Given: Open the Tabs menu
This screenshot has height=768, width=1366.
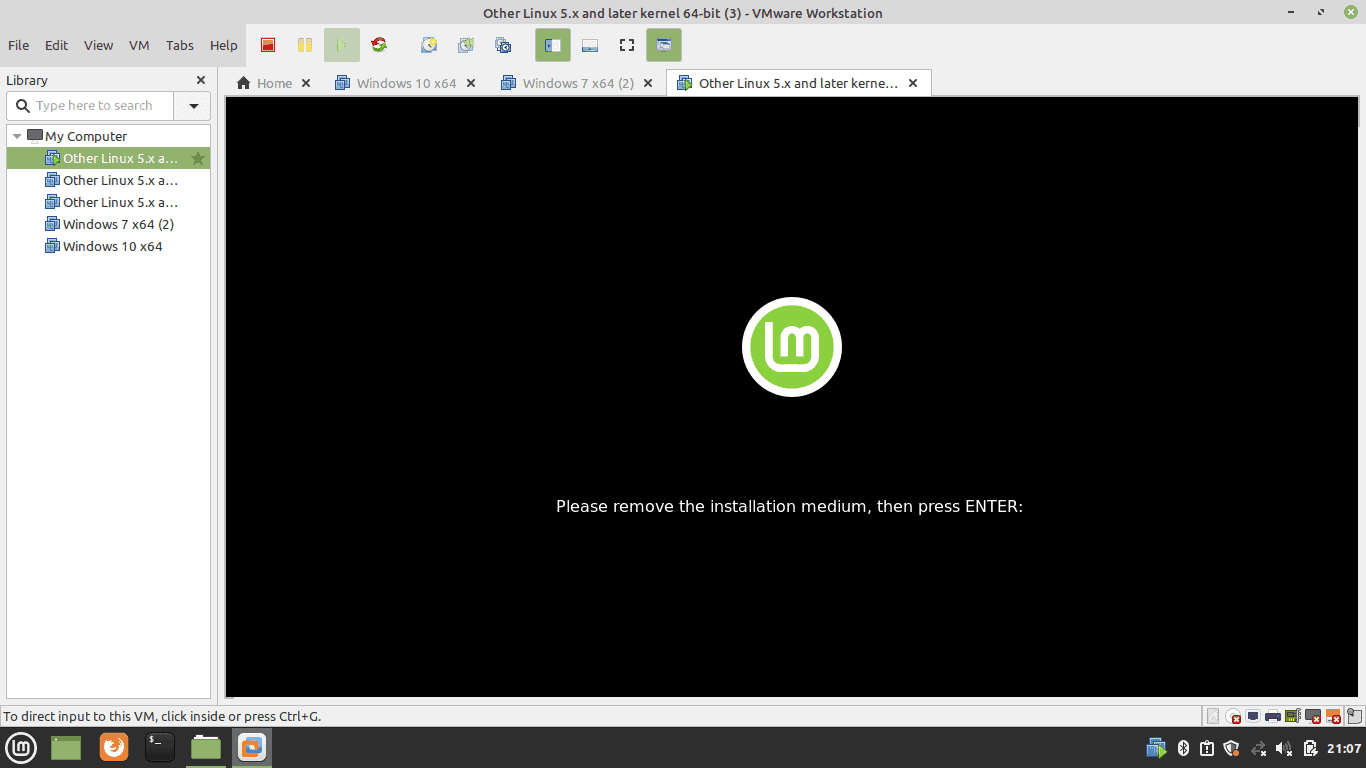Looking at the screenshot, I should click(x=180, y=45).
